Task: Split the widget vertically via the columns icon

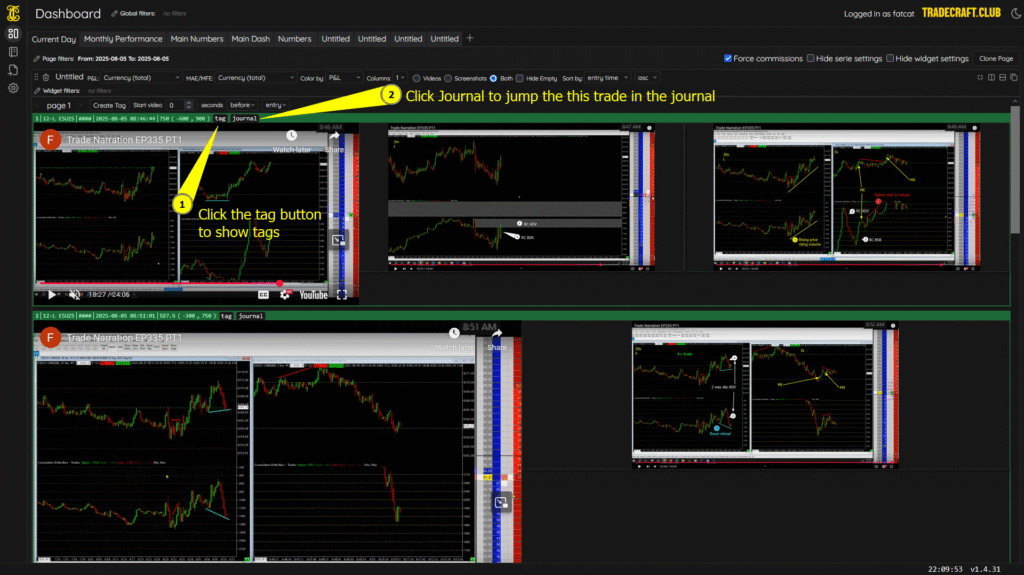Action: 991,78
